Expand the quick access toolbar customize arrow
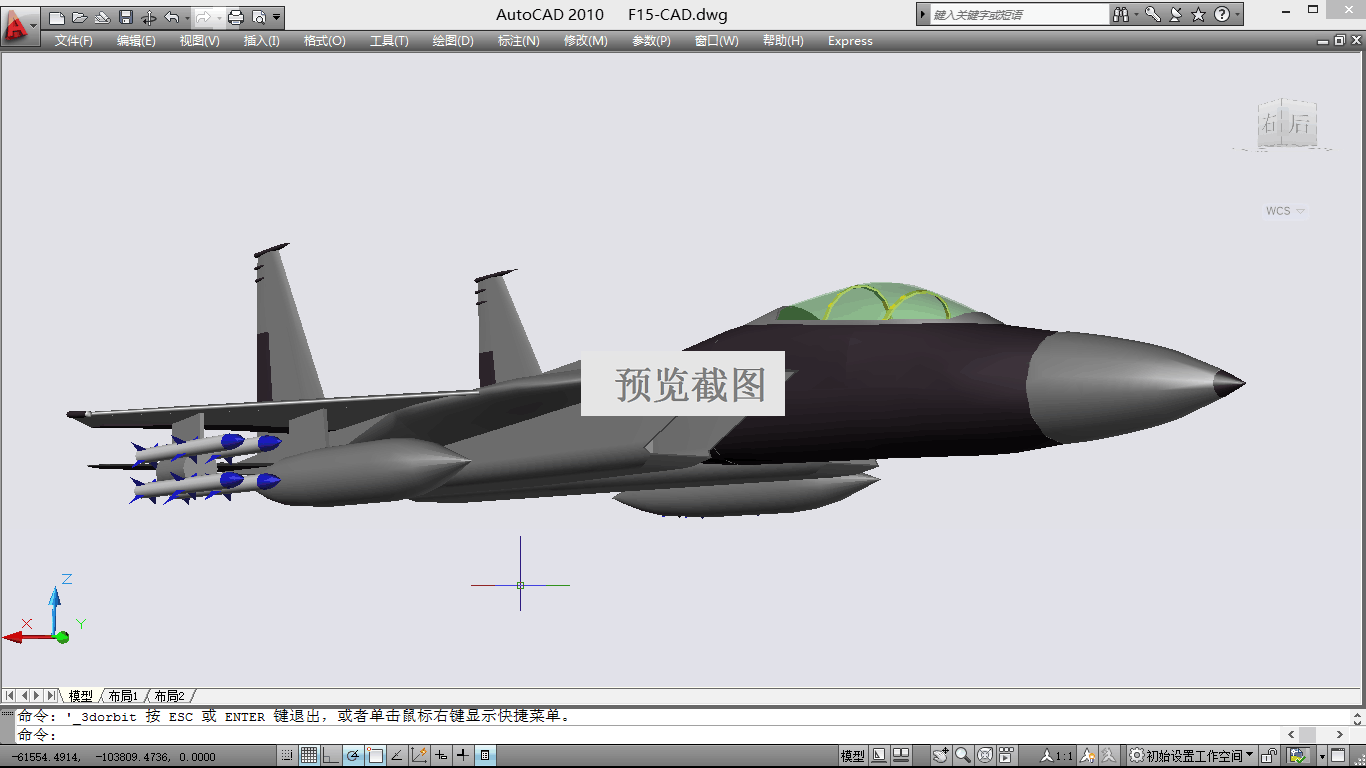The image size is (1366, 768). point(277,17)
